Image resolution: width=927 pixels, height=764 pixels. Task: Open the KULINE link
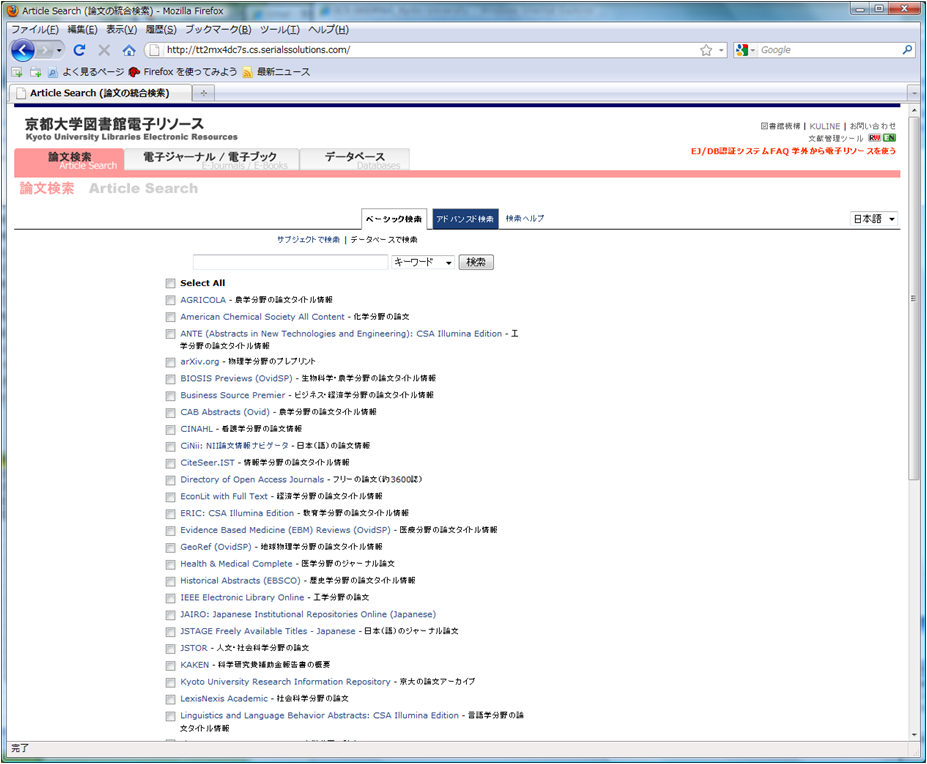825,126
